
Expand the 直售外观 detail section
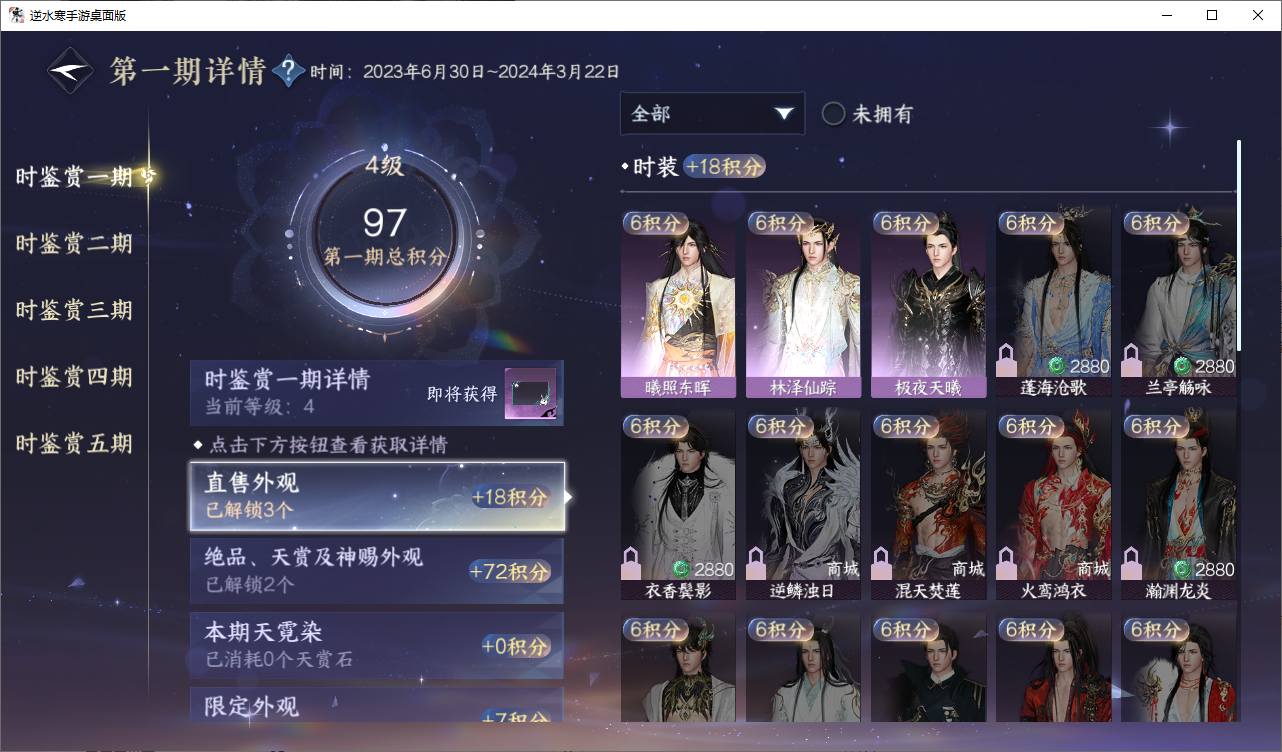378,496
